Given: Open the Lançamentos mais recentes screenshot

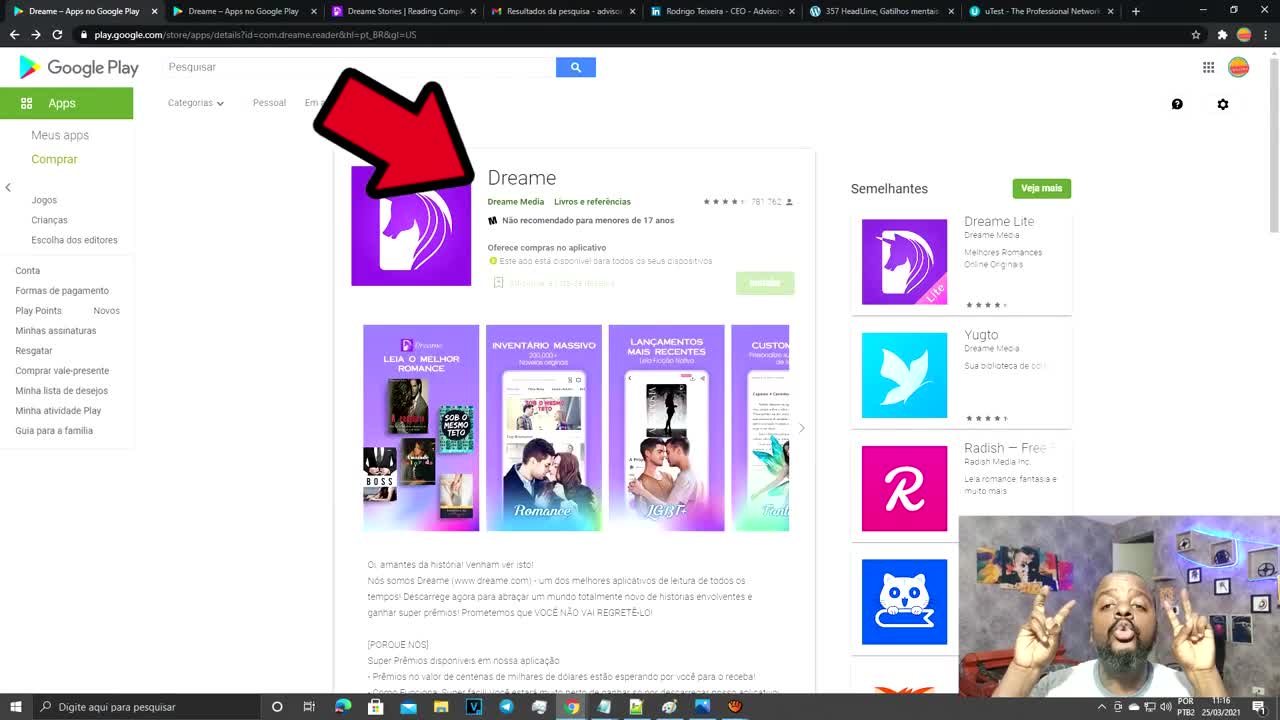Looking at the screenshot, I should 667,428.
